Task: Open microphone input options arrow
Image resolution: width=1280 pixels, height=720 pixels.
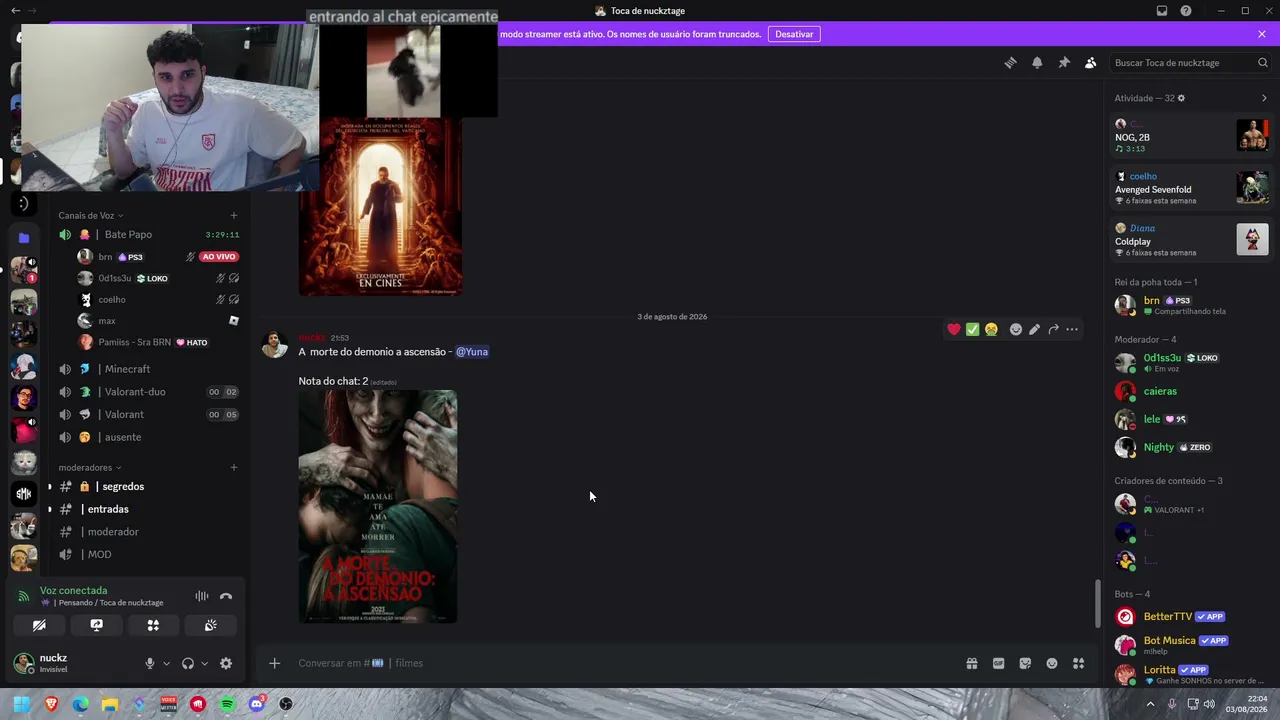Action: click(x=166, y=663)
